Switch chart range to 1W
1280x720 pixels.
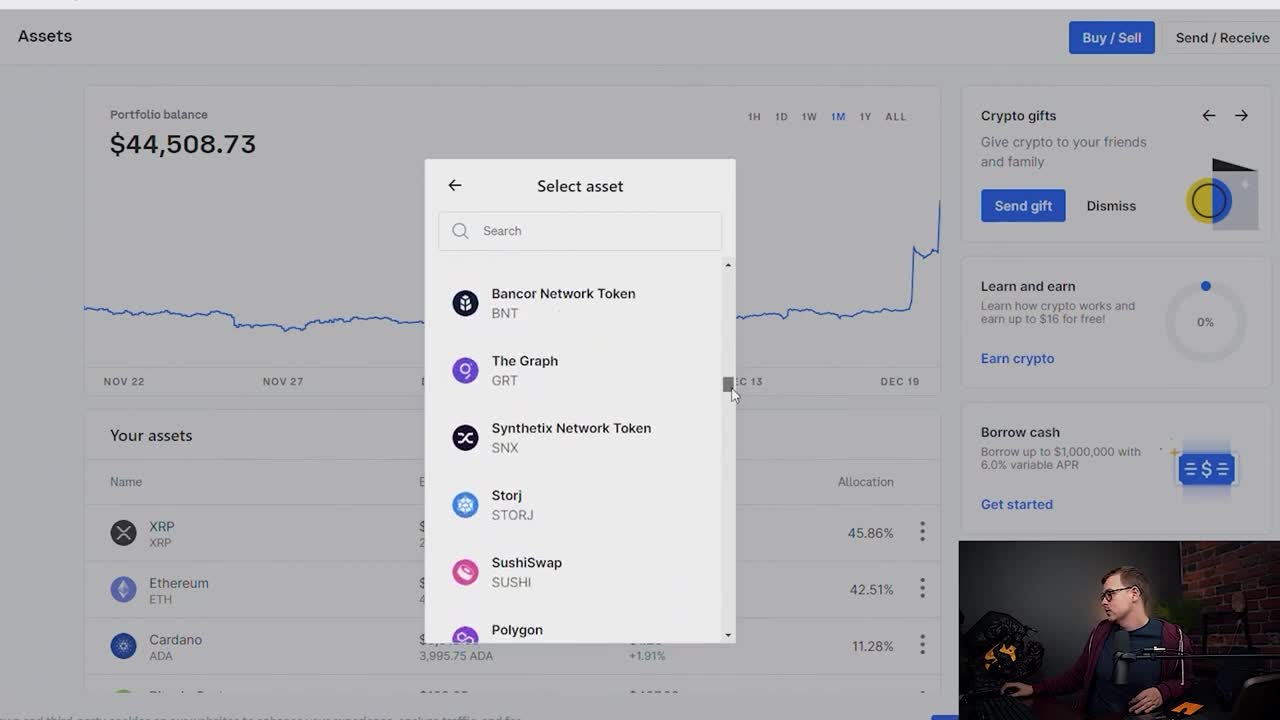tap(809, 117)
